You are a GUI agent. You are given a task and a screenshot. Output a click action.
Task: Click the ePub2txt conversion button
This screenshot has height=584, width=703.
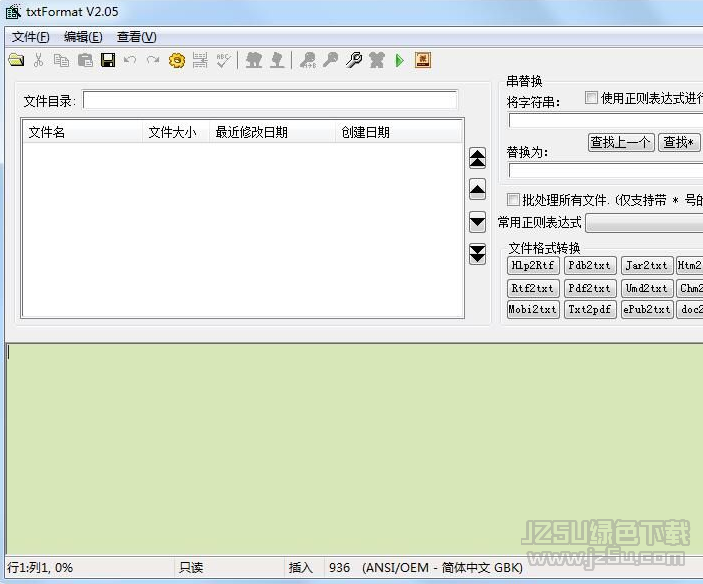pos(647,309)
